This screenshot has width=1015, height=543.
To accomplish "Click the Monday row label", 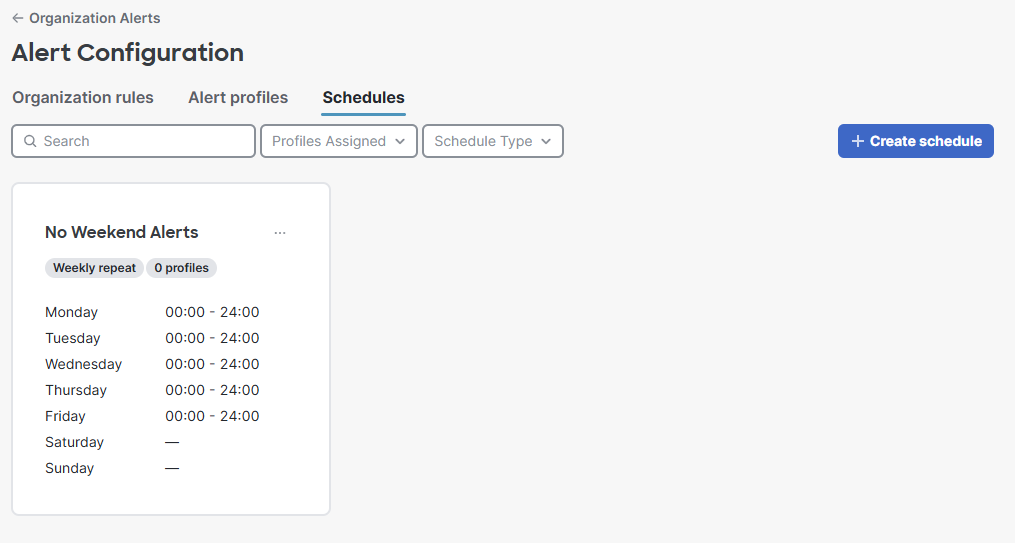I will (x=71, y=312).
